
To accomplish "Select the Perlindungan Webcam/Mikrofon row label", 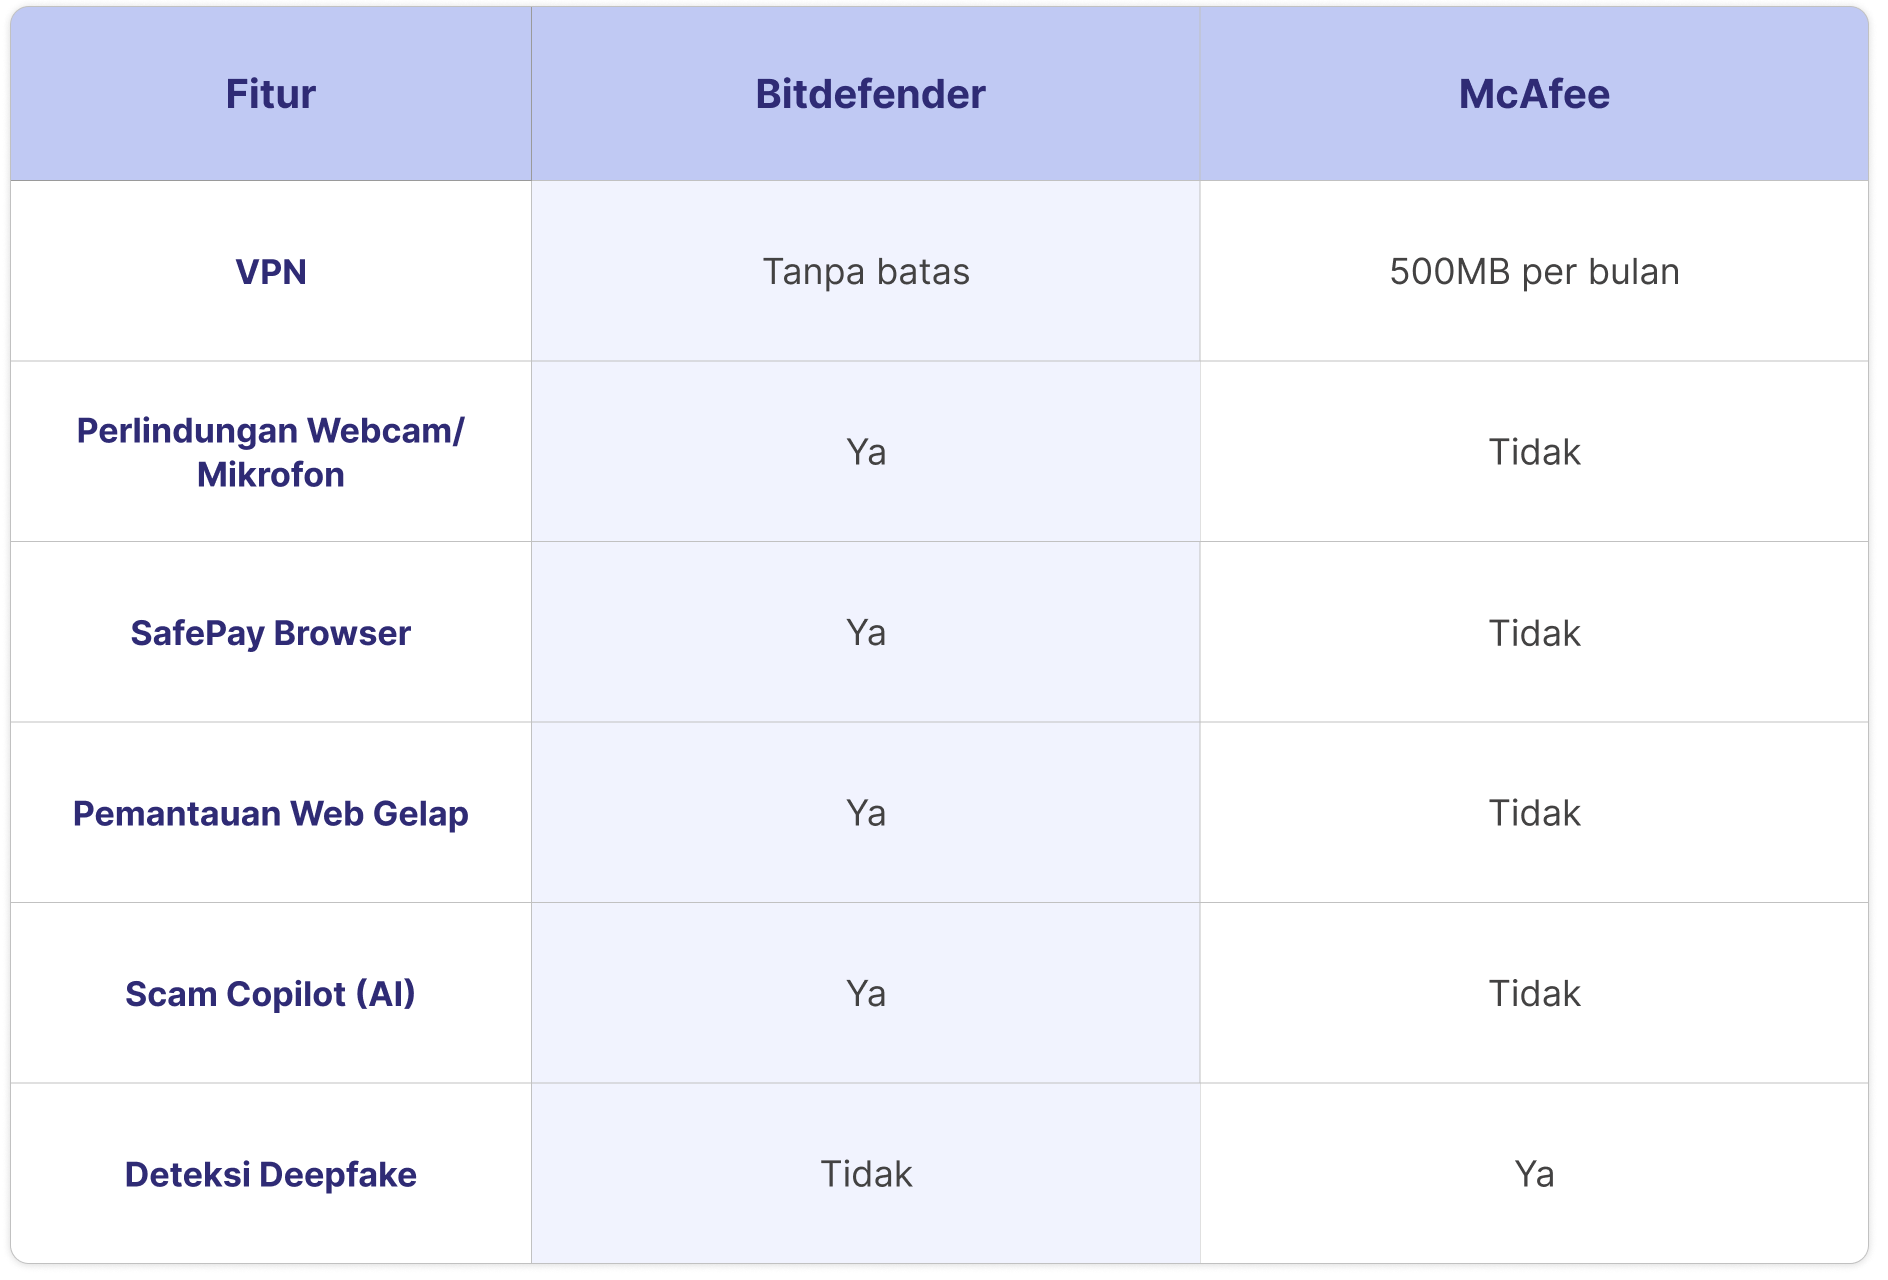I will [270, 452].
